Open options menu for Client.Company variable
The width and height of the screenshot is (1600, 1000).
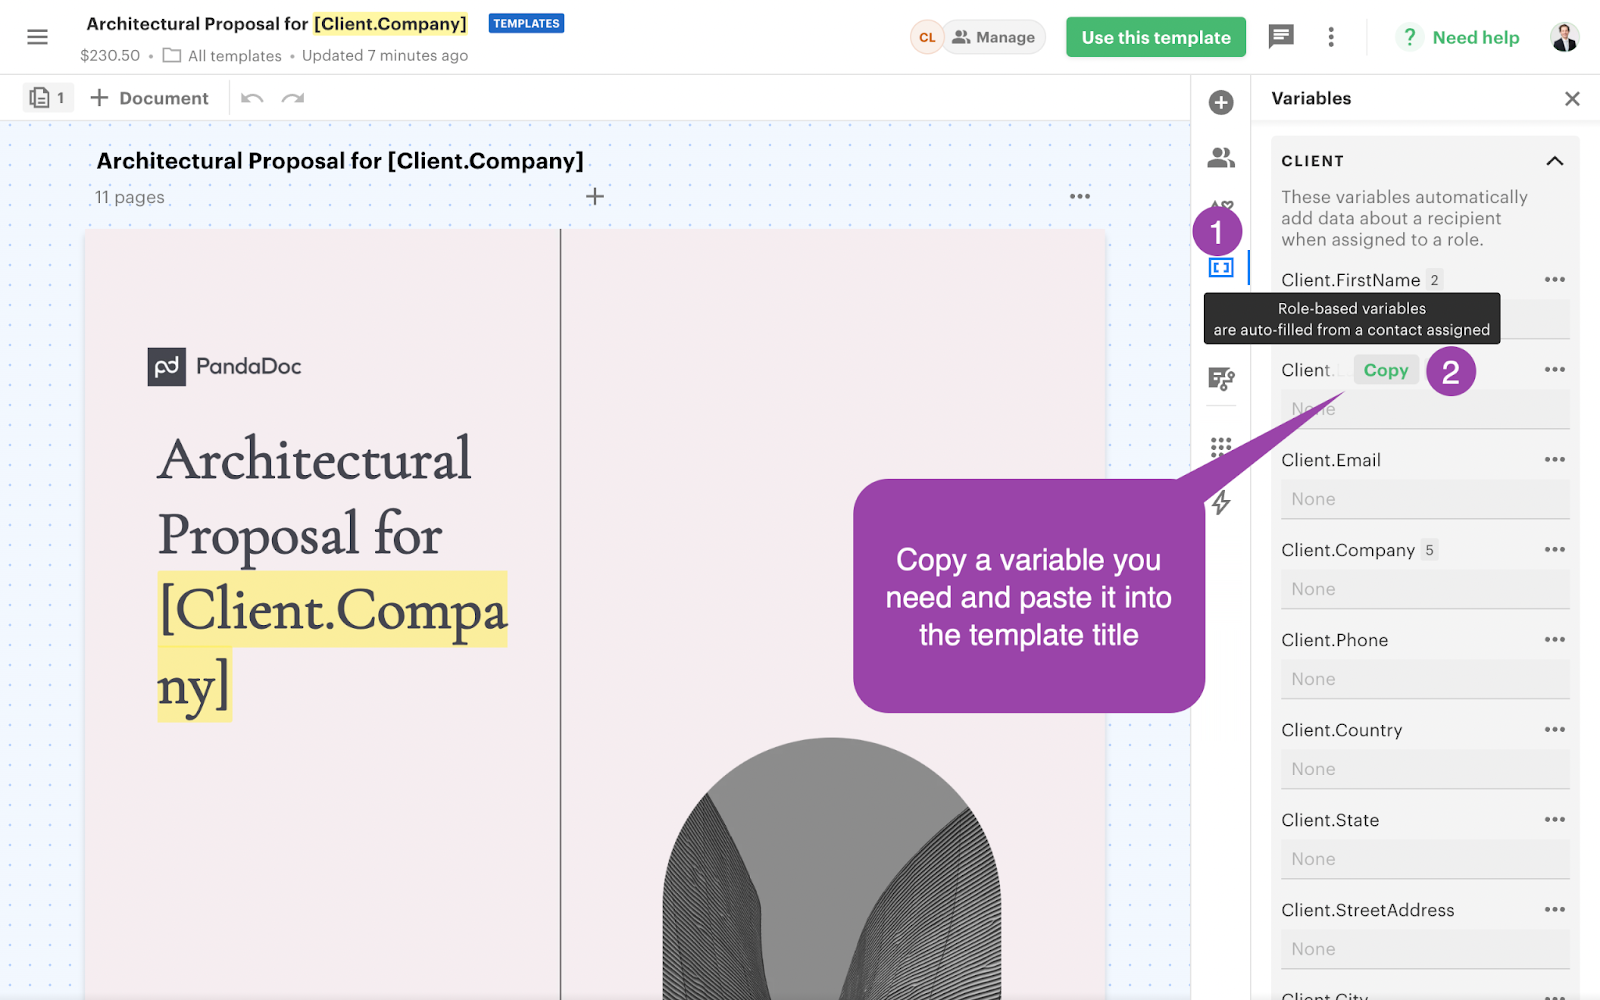1554,550
